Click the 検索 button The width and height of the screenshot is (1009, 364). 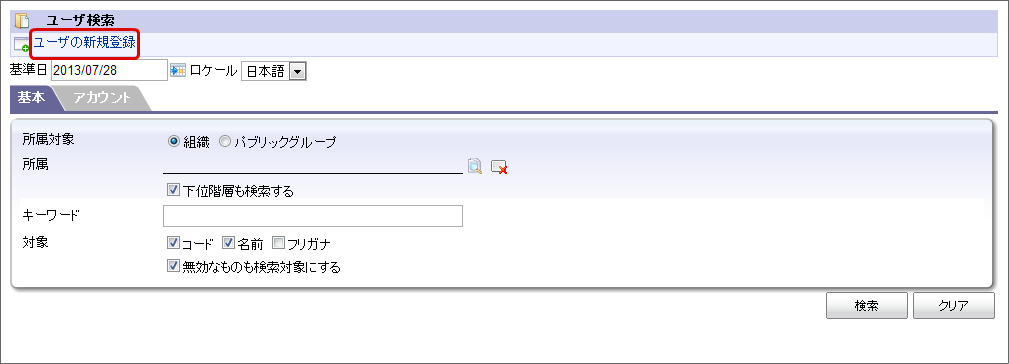coord(867,305)
